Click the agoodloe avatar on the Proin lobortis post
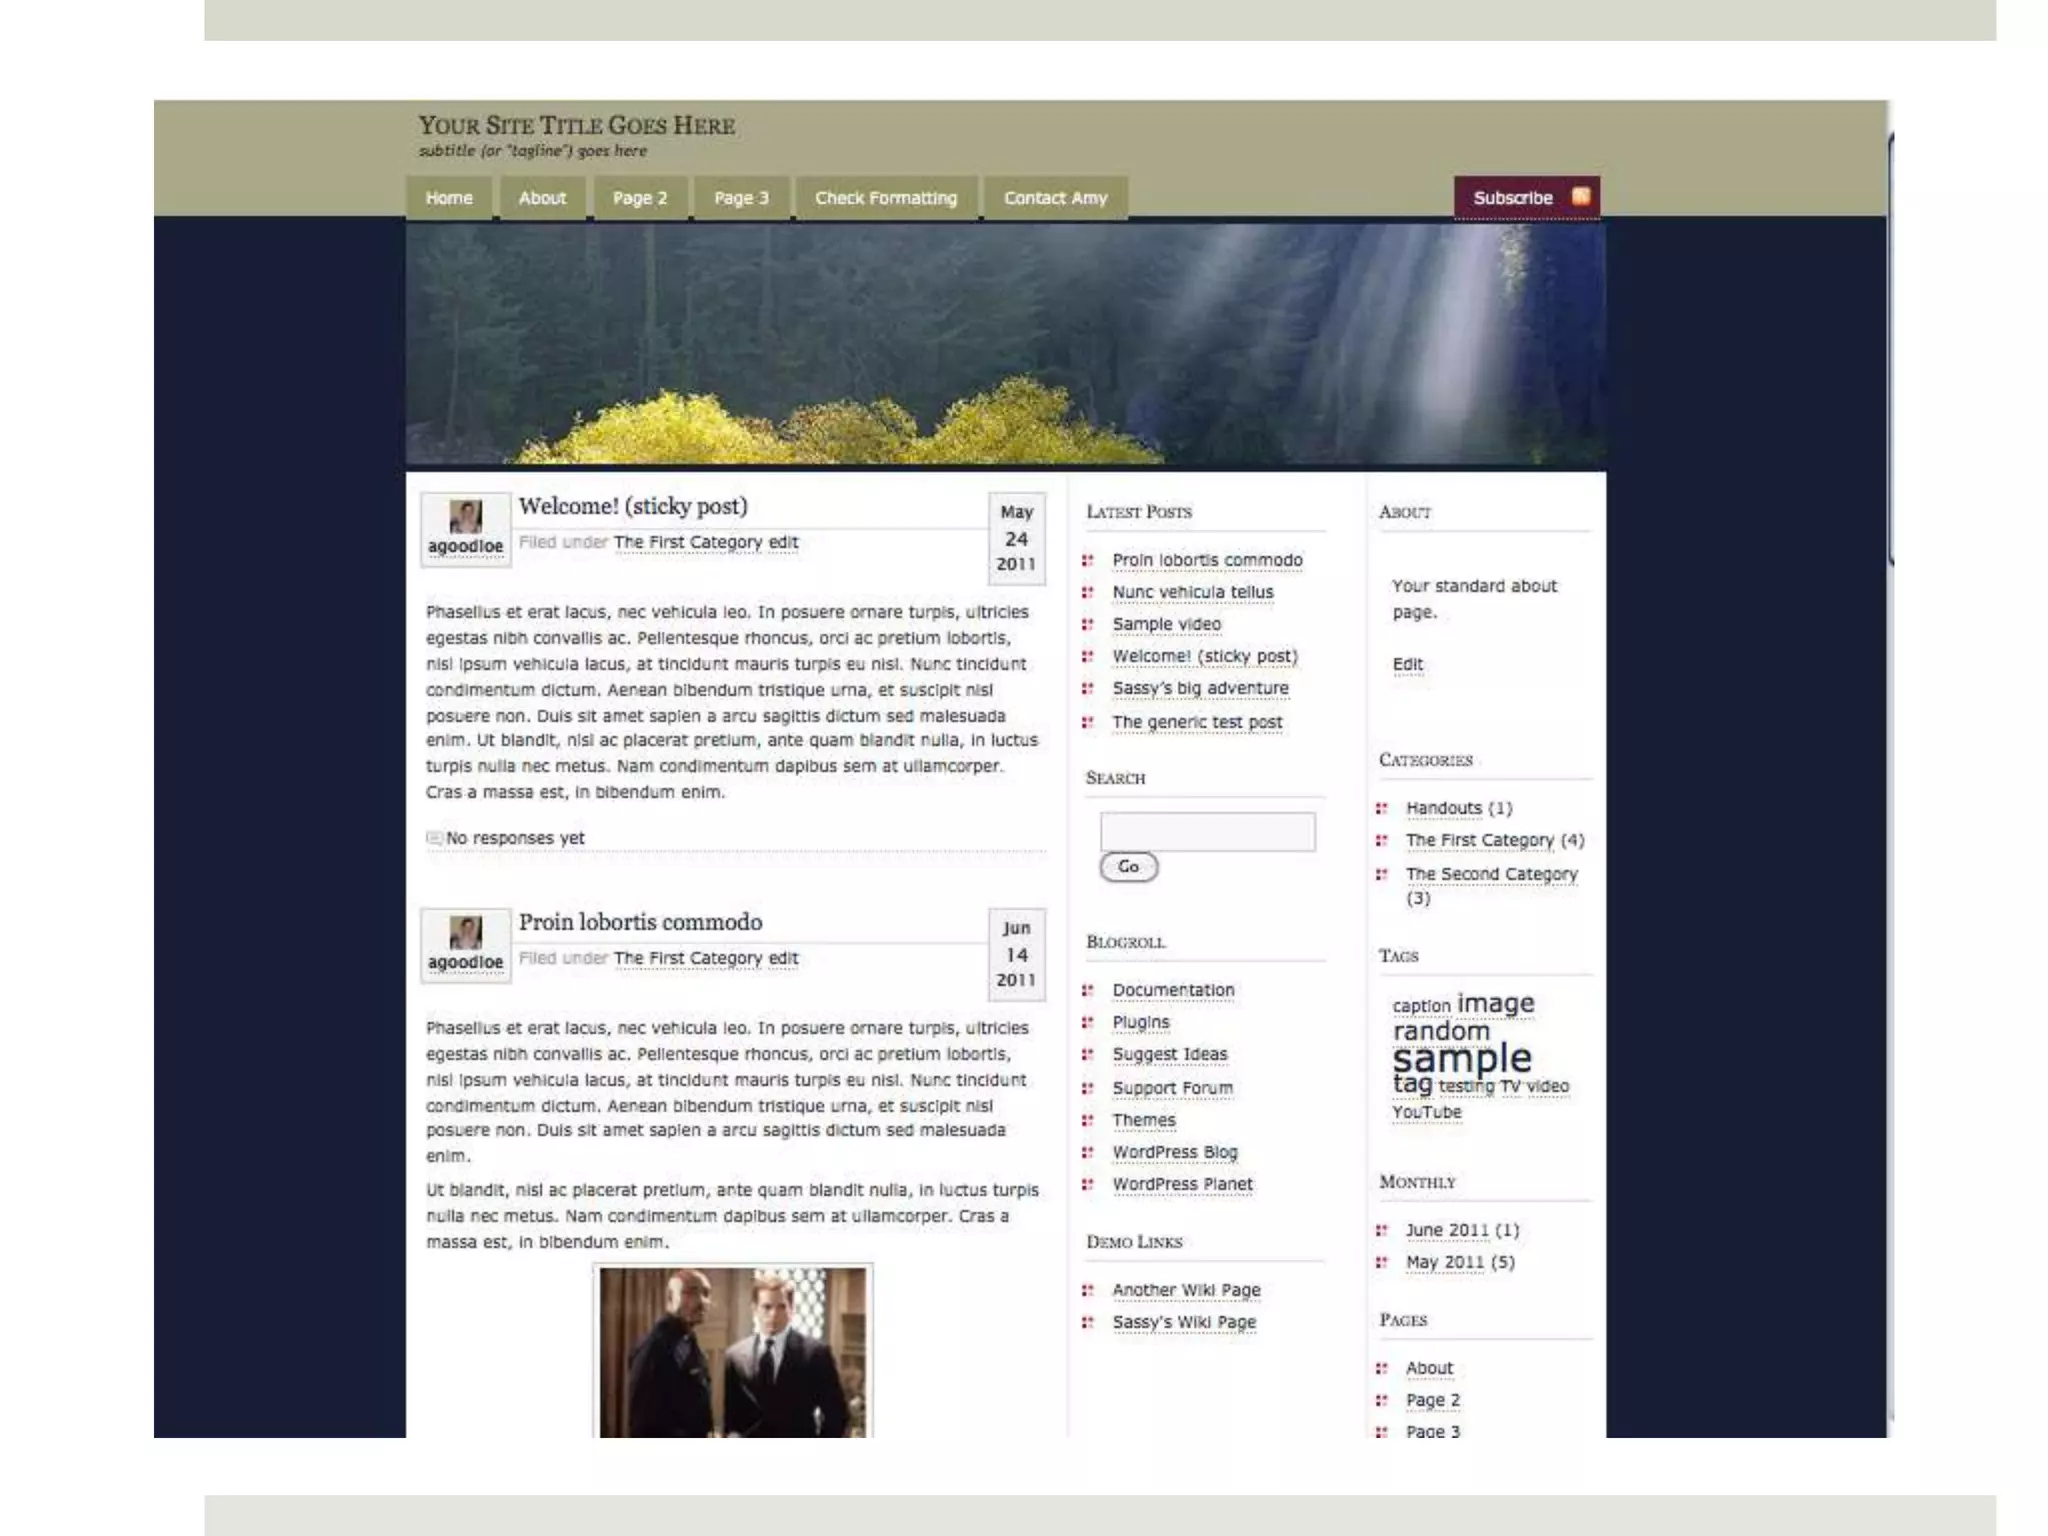 (x=465, y=932)
